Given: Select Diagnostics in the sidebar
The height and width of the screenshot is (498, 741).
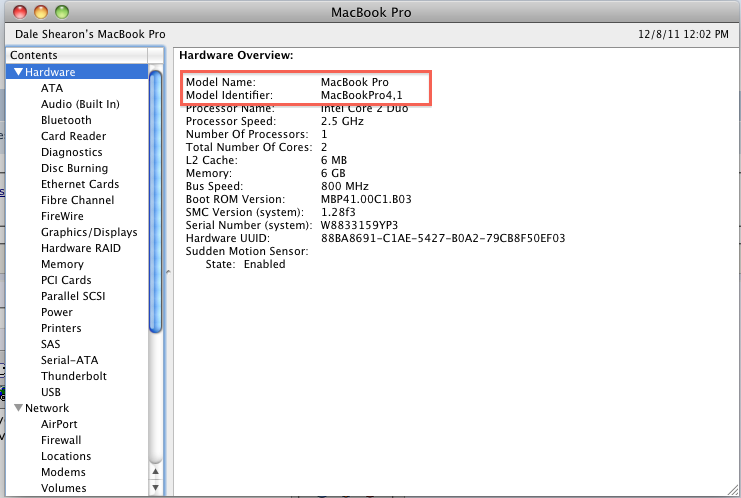Looking at the screenshot, I should (x=71, y=152).
